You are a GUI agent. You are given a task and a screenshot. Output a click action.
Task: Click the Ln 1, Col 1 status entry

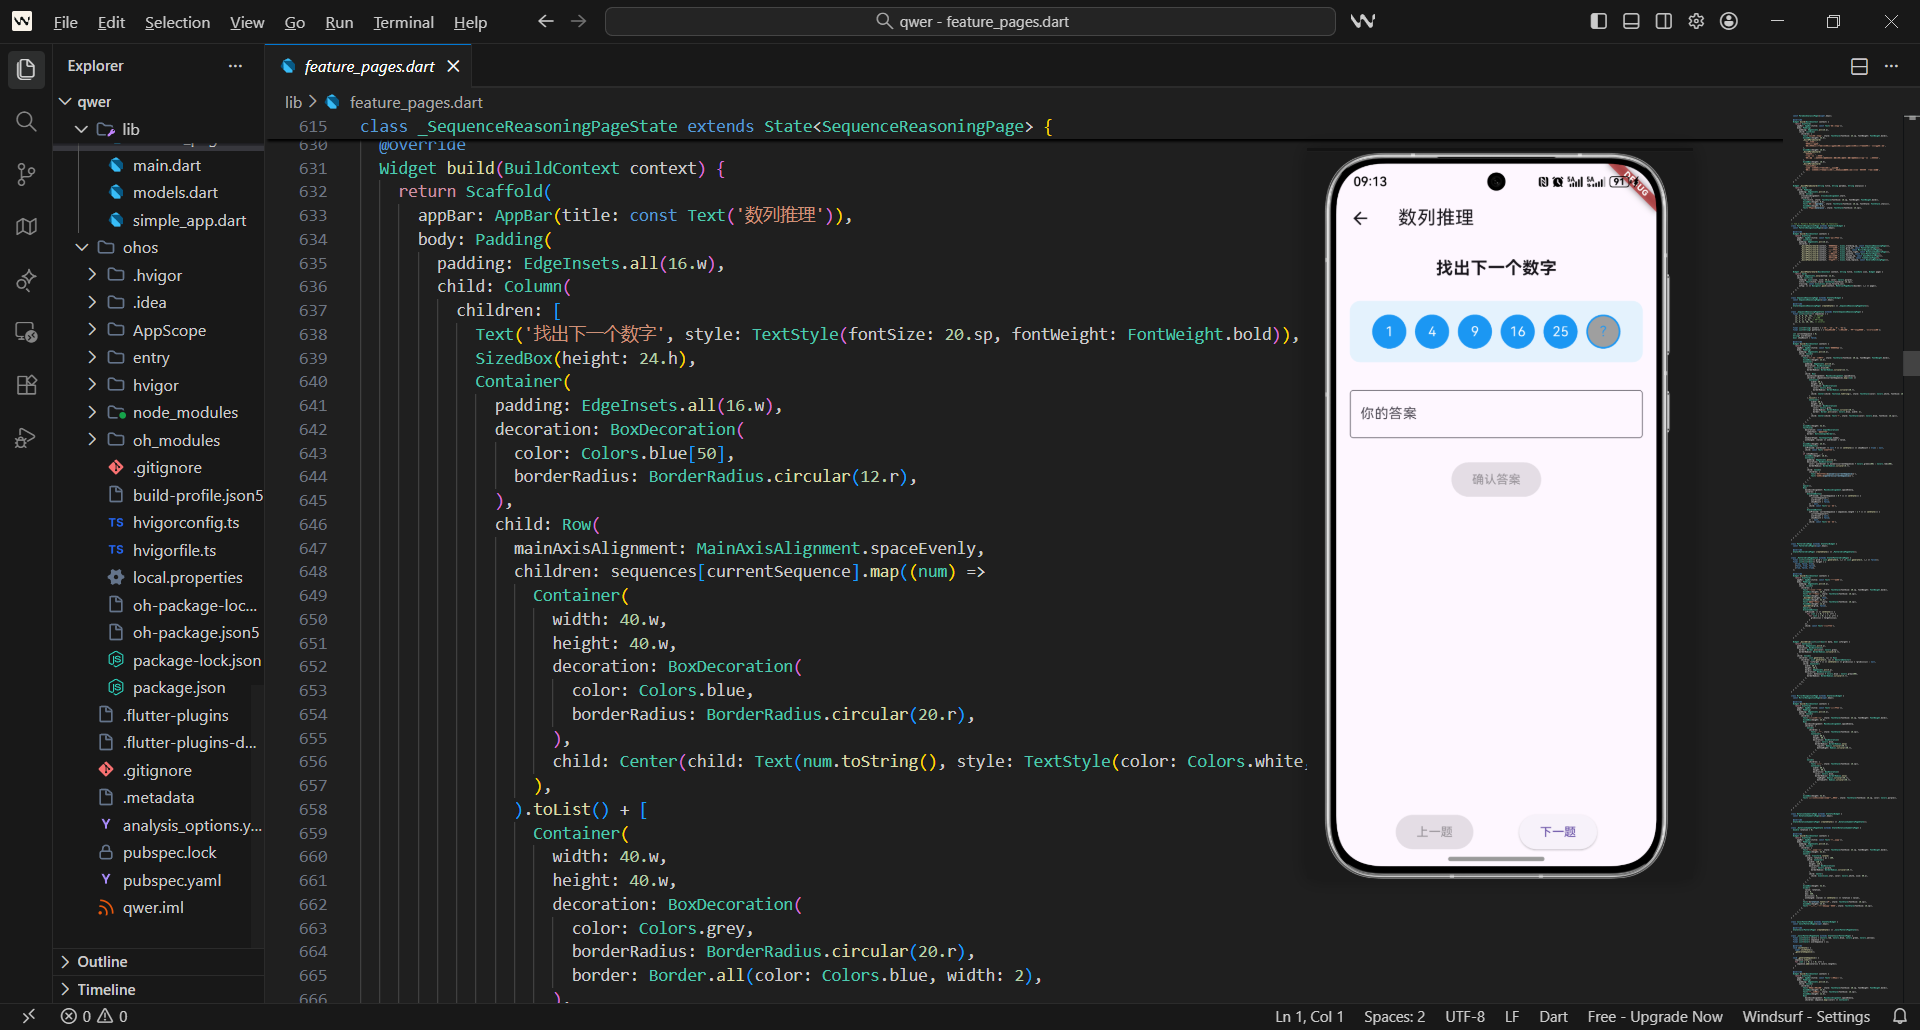1309,1016
